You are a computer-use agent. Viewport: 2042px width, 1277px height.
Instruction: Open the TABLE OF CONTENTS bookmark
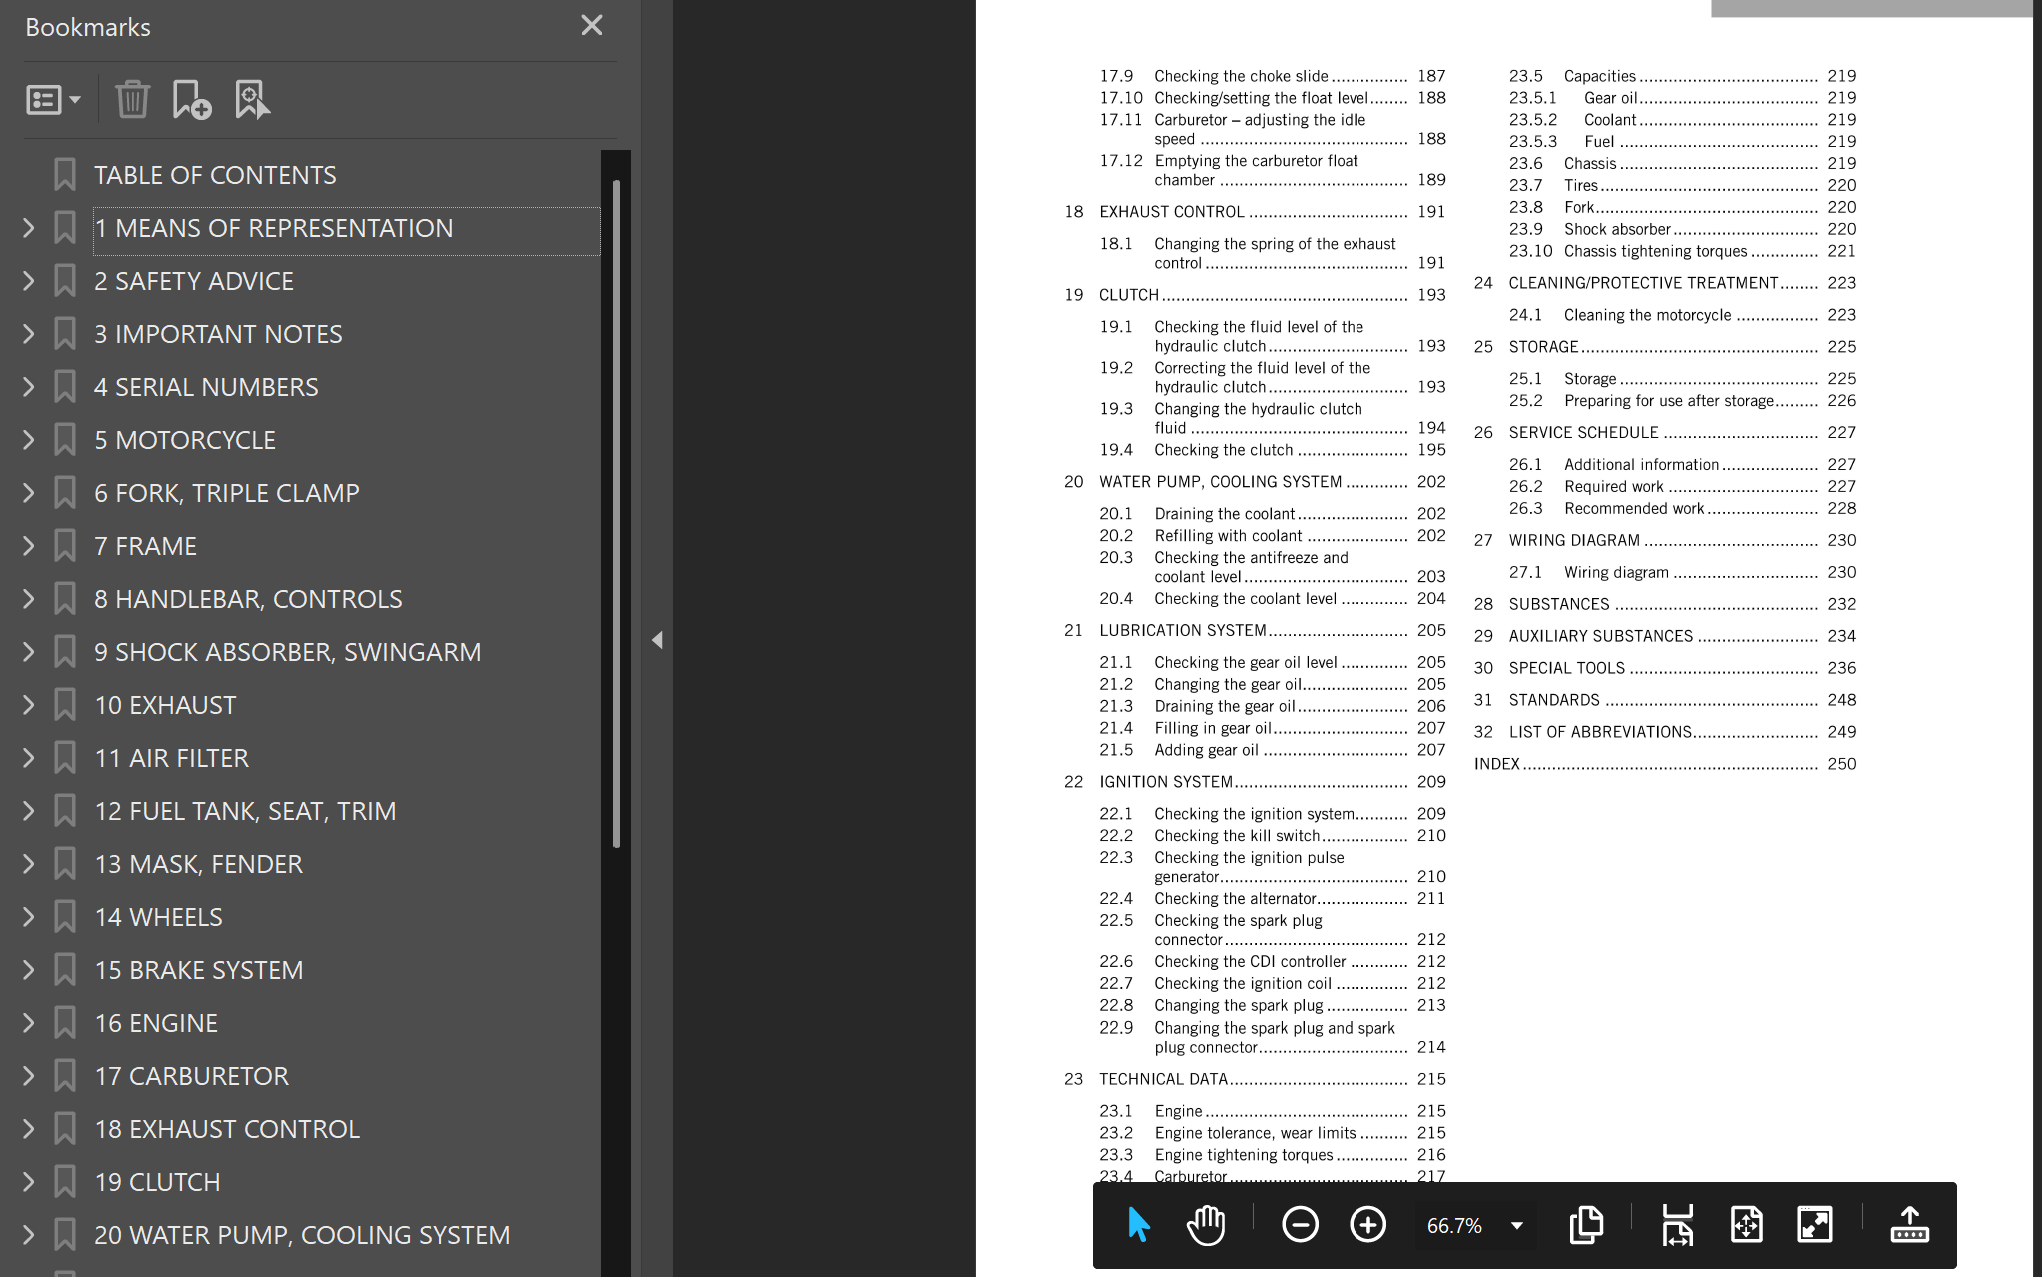pyautogui.click(x=215, y=175)
